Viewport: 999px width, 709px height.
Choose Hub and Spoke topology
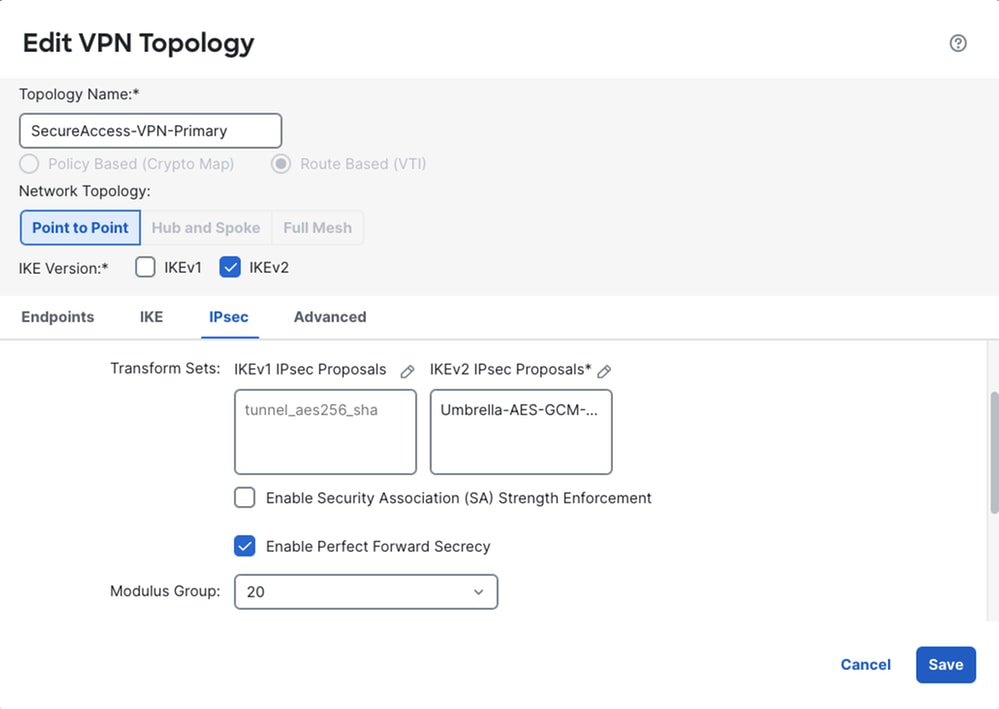pyautogui.click(x=206, y=227)
